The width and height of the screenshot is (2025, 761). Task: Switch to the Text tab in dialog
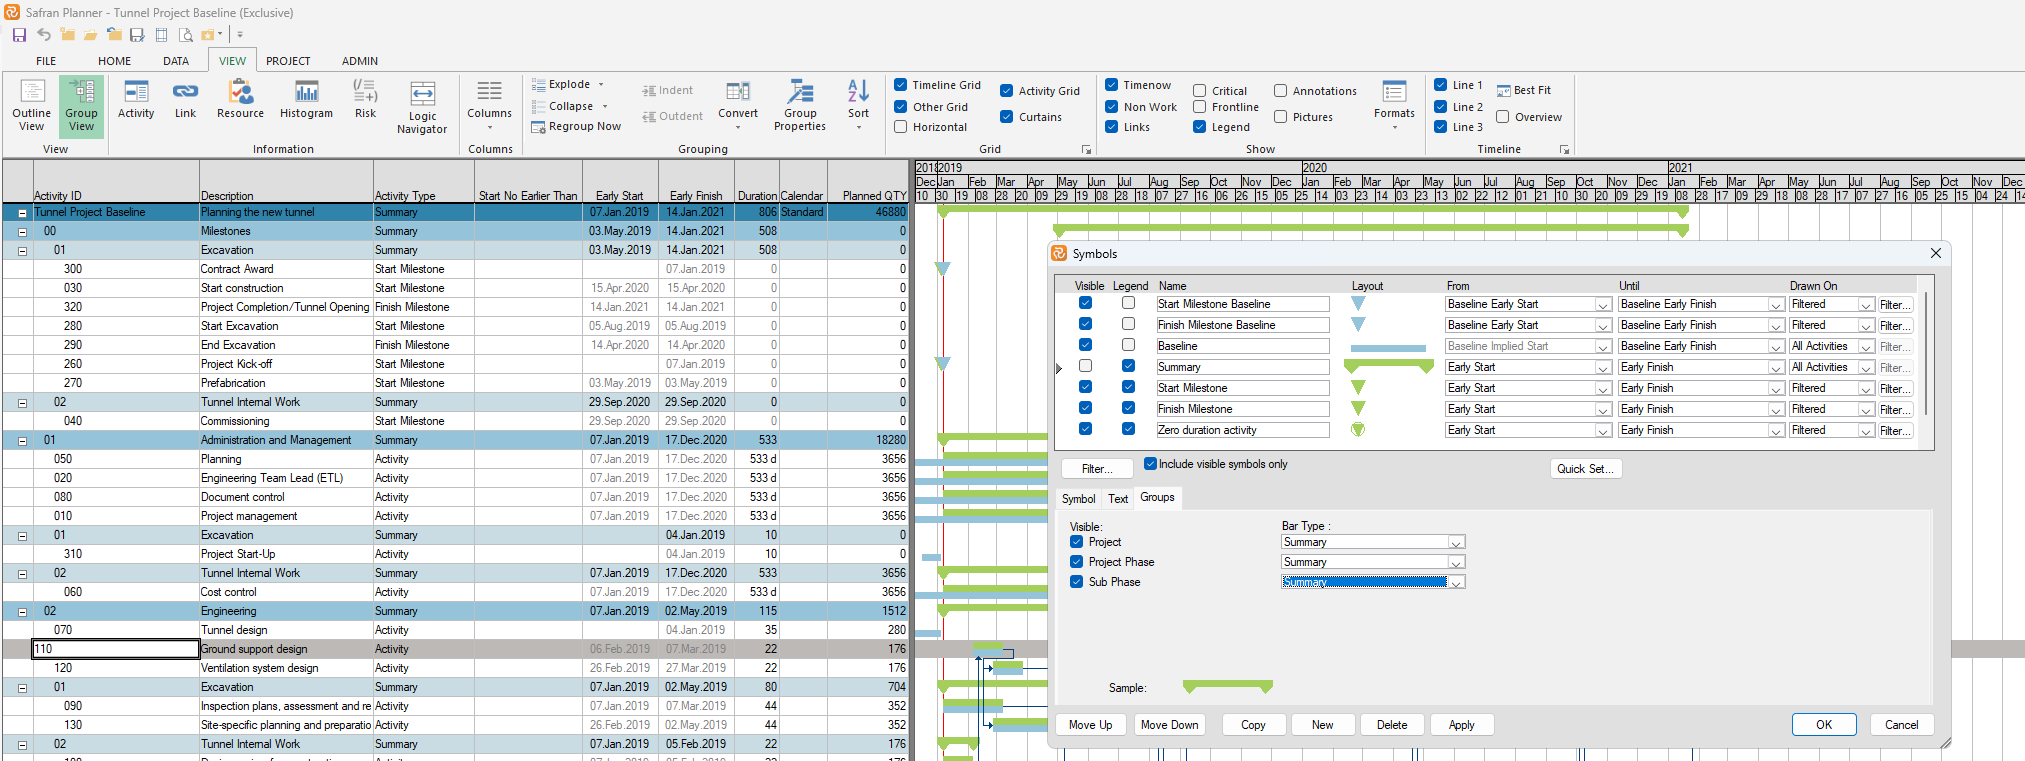[x=1118, y=499]
